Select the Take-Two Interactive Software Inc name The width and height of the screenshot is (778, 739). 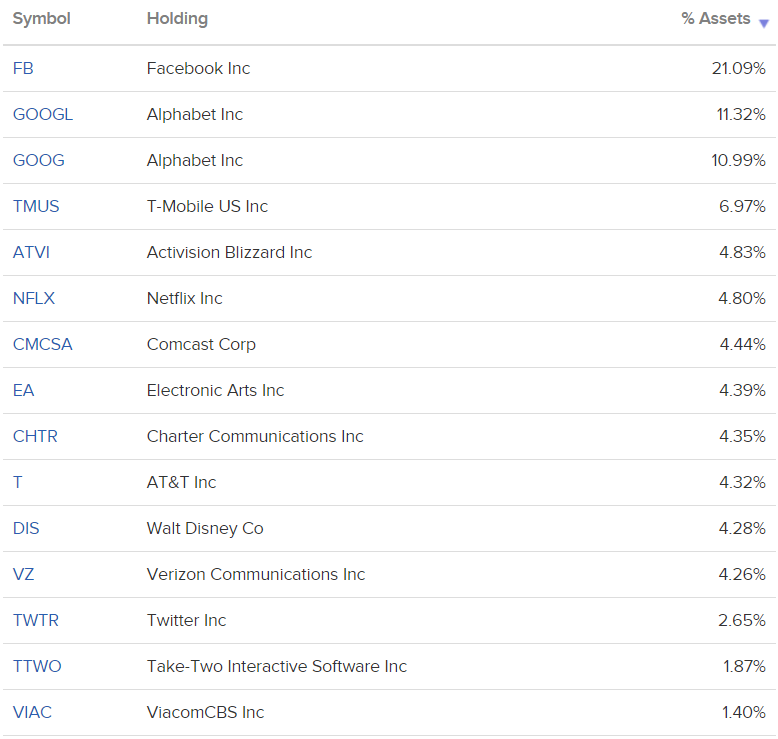[x=277, y=666]
